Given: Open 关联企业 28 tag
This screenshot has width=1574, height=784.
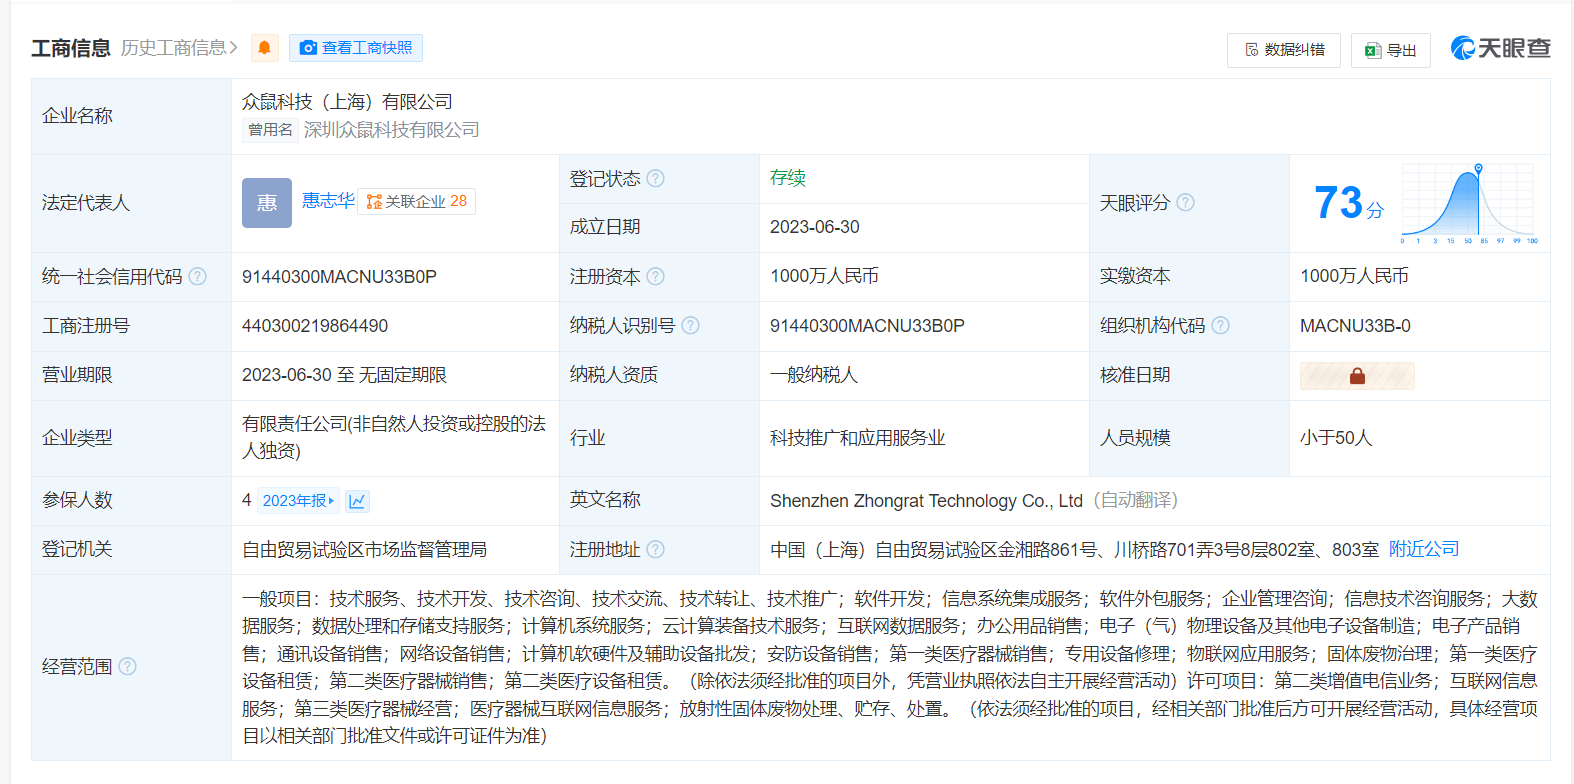Looking at the screenshot, I should (x=417, y=202).
